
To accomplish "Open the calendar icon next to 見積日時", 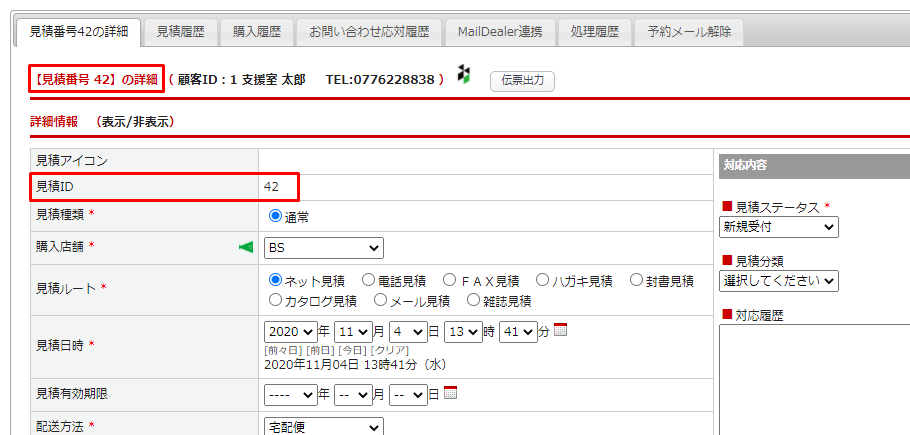I will [x=560, y=330].
